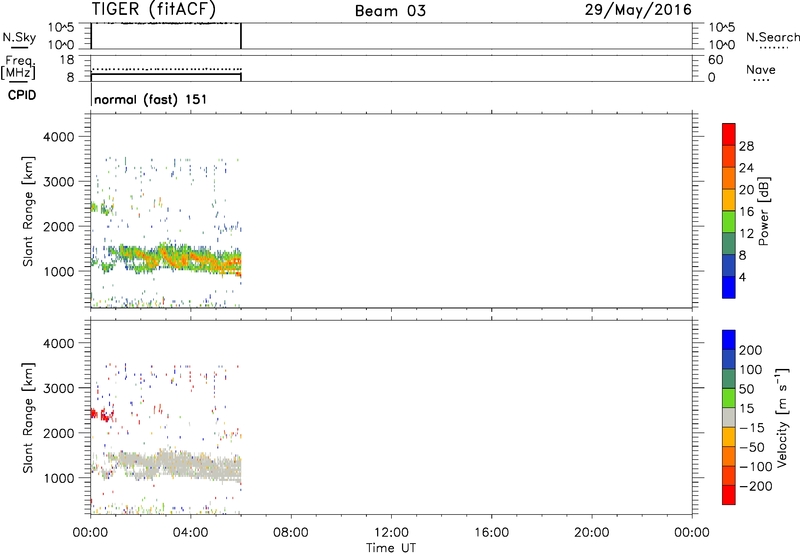The image size is (800, 554).
Task: Click the red bottom of velocity colorbar
Action: pos(729,495)
